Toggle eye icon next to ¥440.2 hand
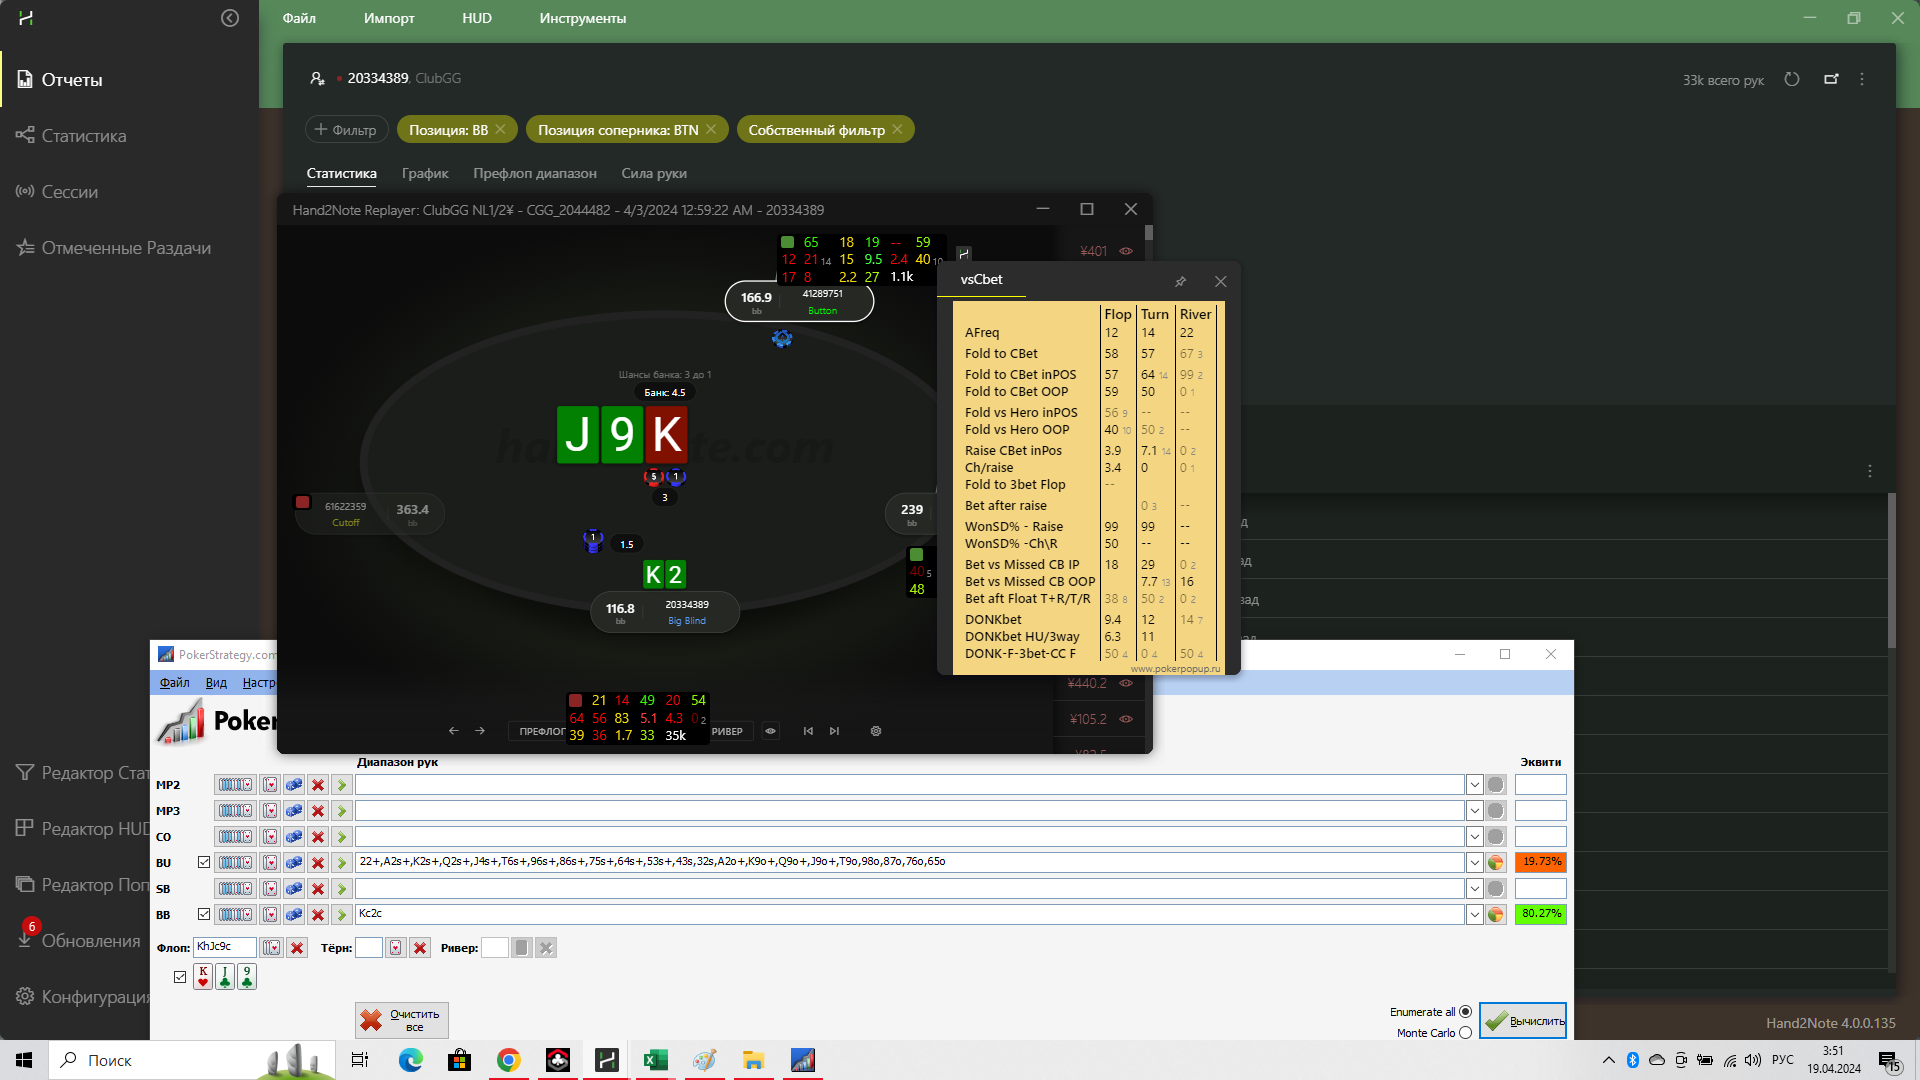The height and width of the screenshot is (1080, 1920). [1126, 683]
